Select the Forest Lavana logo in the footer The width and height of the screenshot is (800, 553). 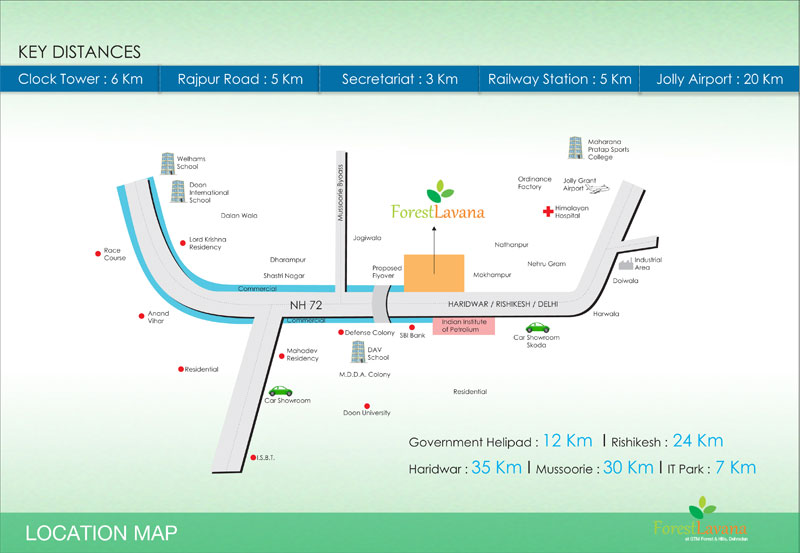tap(702, 519)
